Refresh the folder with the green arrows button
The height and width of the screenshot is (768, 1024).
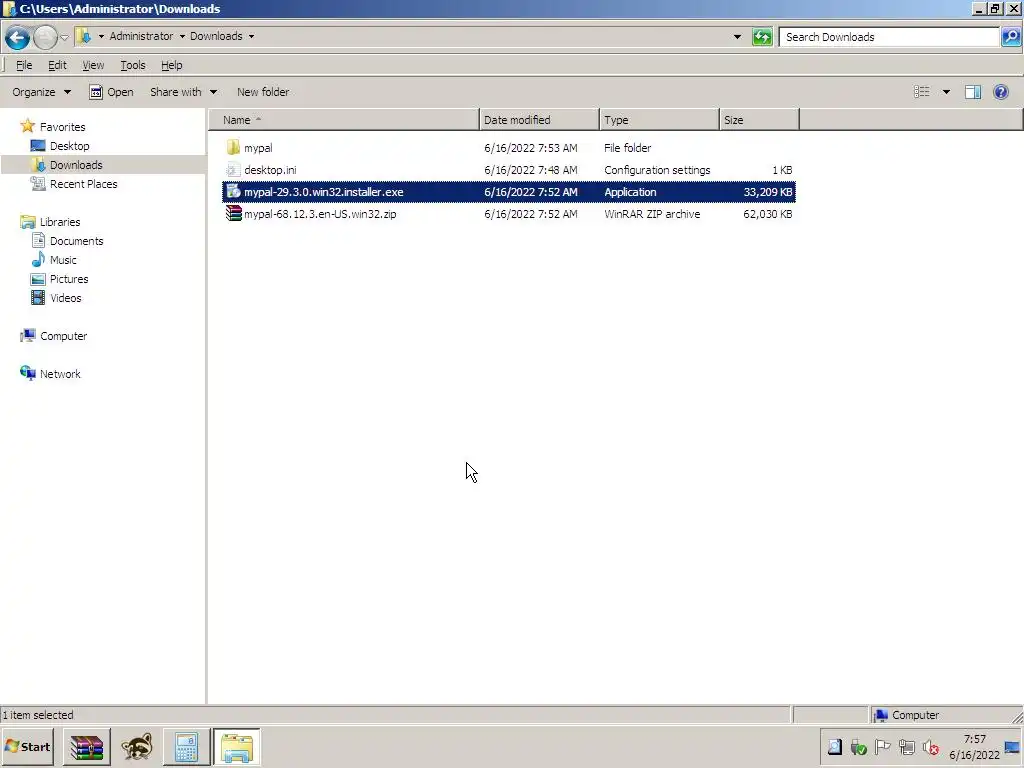pos(762,37)
